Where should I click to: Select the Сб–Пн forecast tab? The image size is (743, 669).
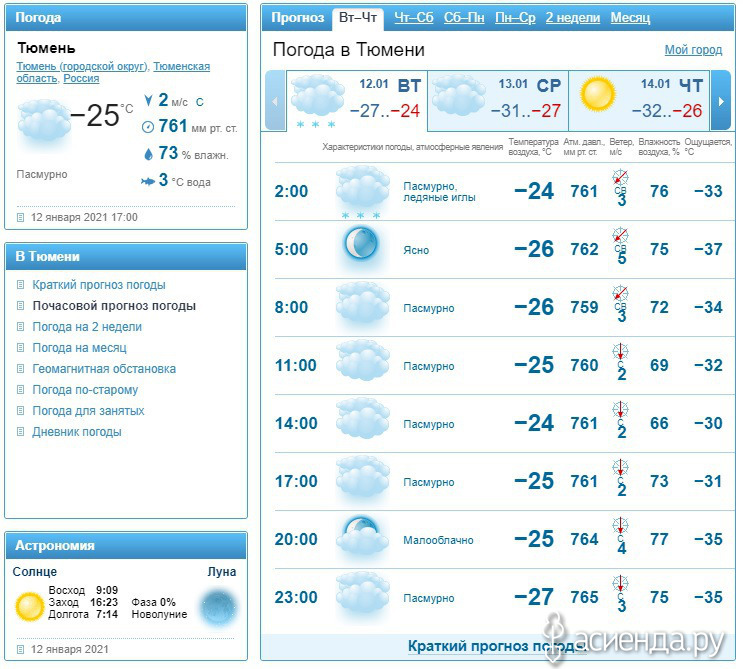(464, 18)
